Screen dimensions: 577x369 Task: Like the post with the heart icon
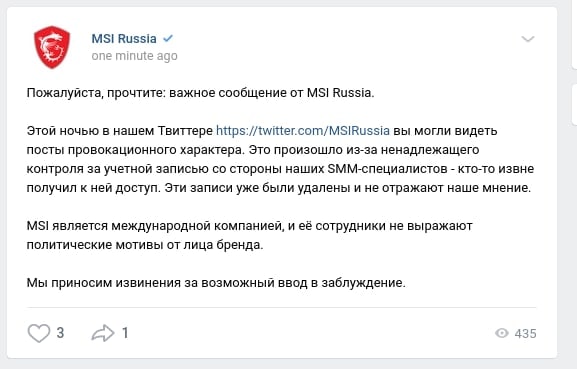coord(39,333)
